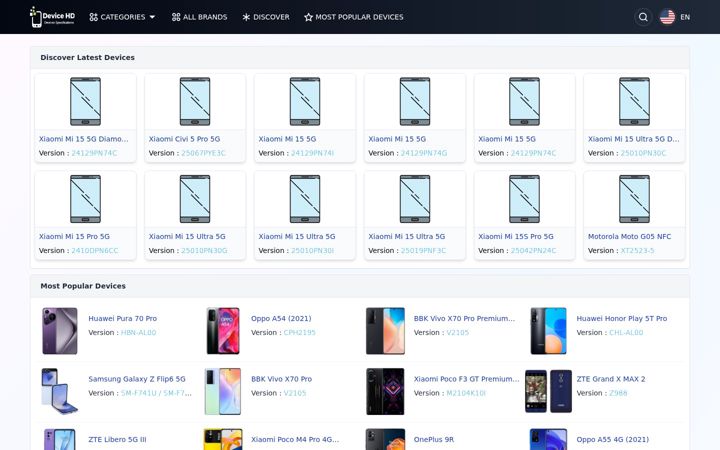Open Xiaomi Mi 15 Pro 5G link
This screenshot has width=720, height=450.
[x=74, y=236]
